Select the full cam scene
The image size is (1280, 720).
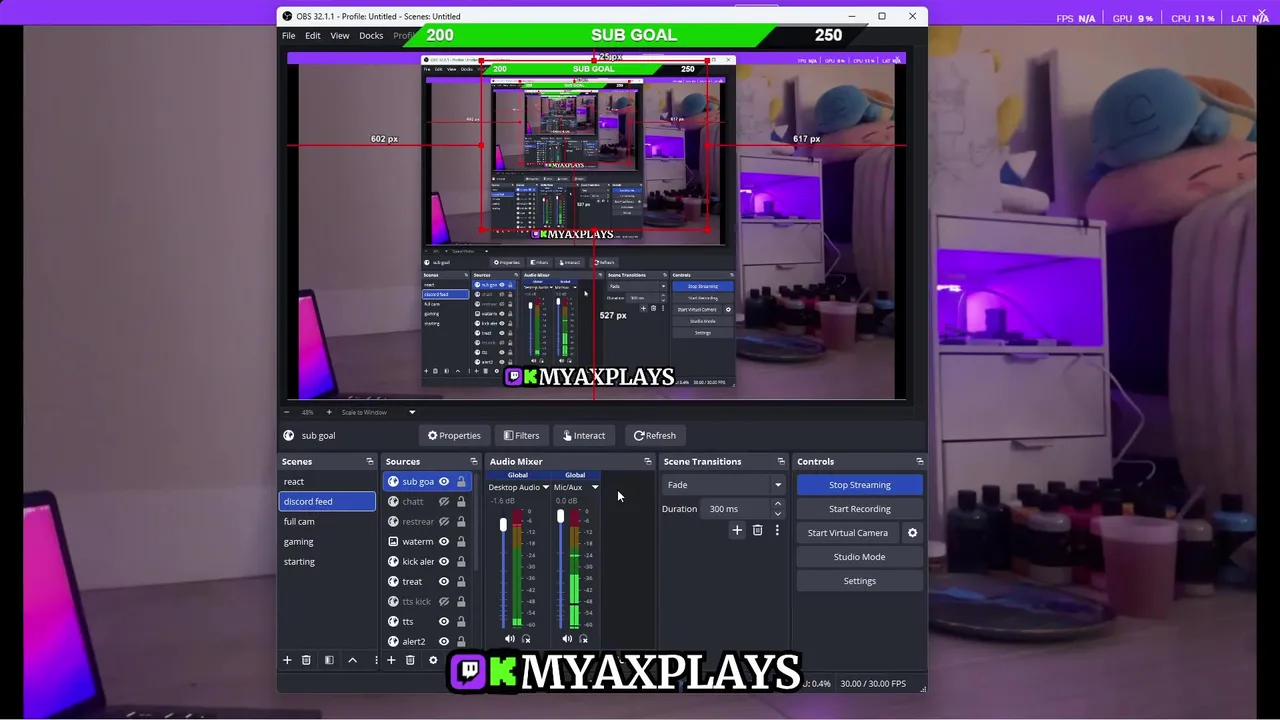327,522
